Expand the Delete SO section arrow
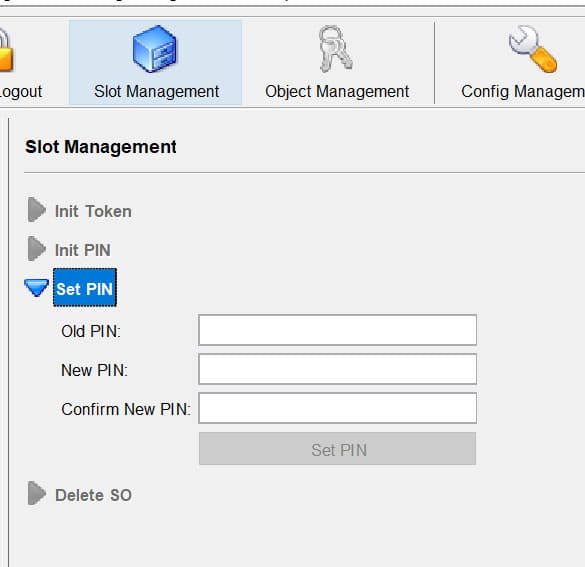This screenshot has height=567, width=585. pyautogui.click(x=37, y=493)
